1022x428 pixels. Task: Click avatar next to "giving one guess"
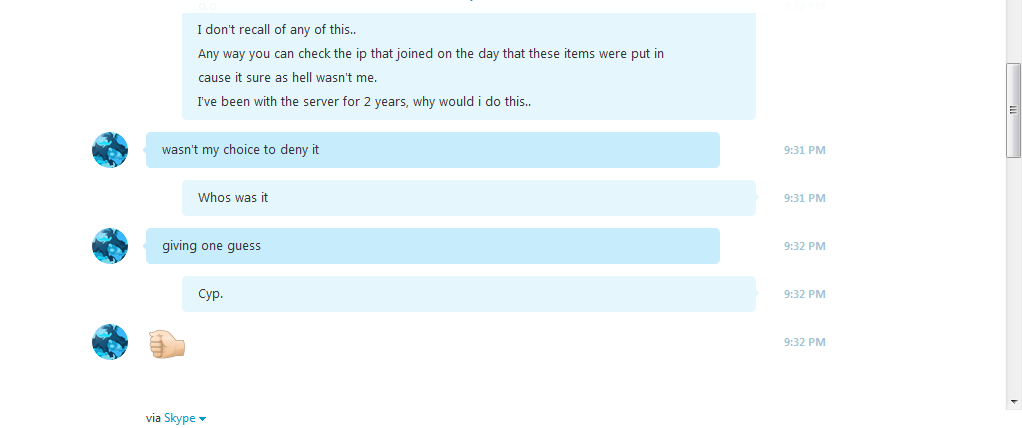click(x=110, y=246)
